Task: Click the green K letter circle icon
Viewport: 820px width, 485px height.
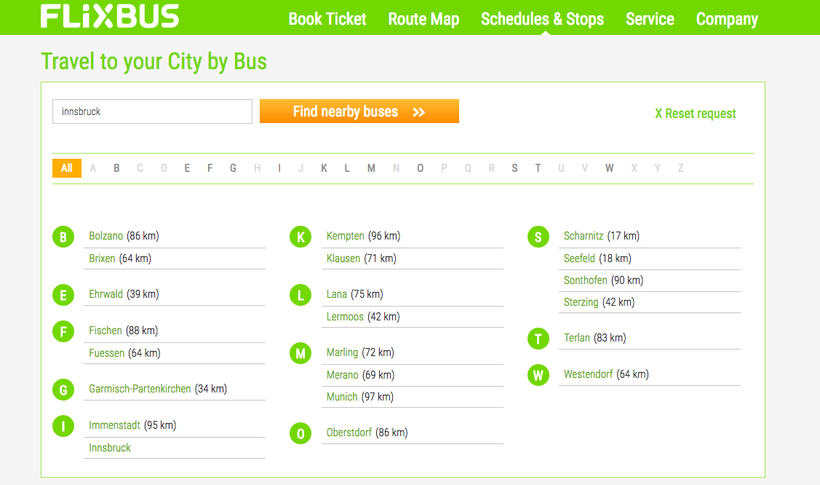Action: tap(300, 237)
